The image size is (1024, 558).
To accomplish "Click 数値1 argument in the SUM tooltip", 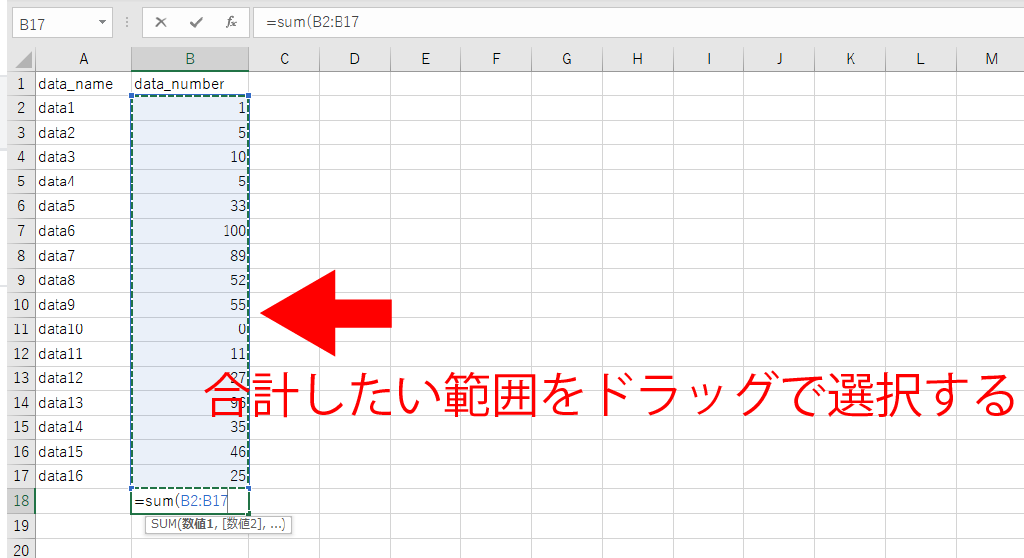I will [197, 524].
